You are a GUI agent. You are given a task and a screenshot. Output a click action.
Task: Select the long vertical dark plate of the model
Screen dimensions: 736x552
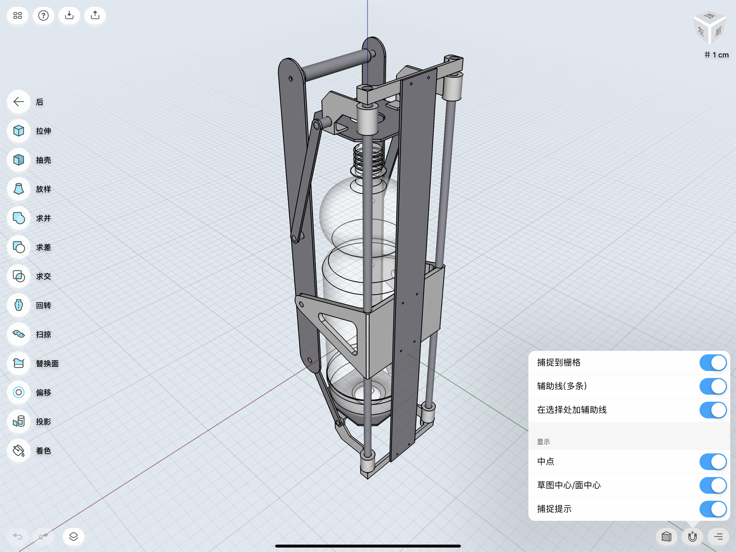(413, 263)
